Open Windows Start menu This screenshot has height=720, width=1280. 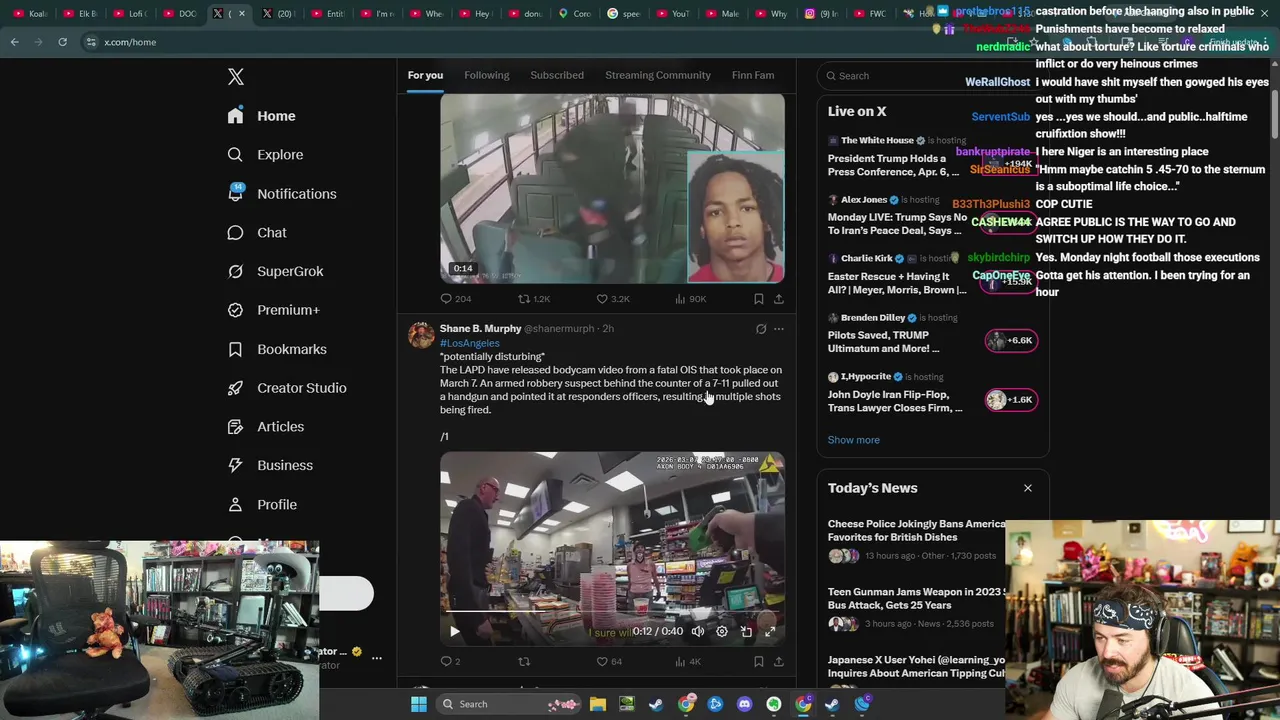419,704
